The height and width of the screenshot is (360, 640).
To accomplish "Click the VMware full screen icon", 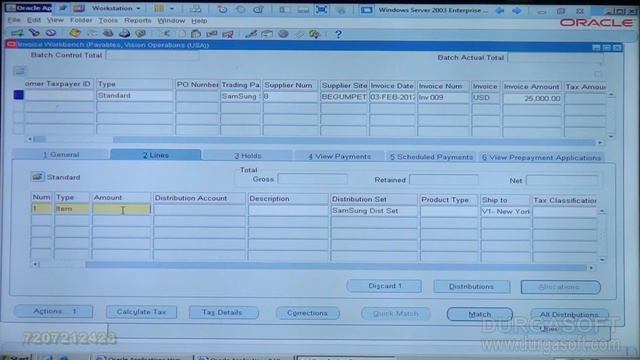I will tap(322, 9).
